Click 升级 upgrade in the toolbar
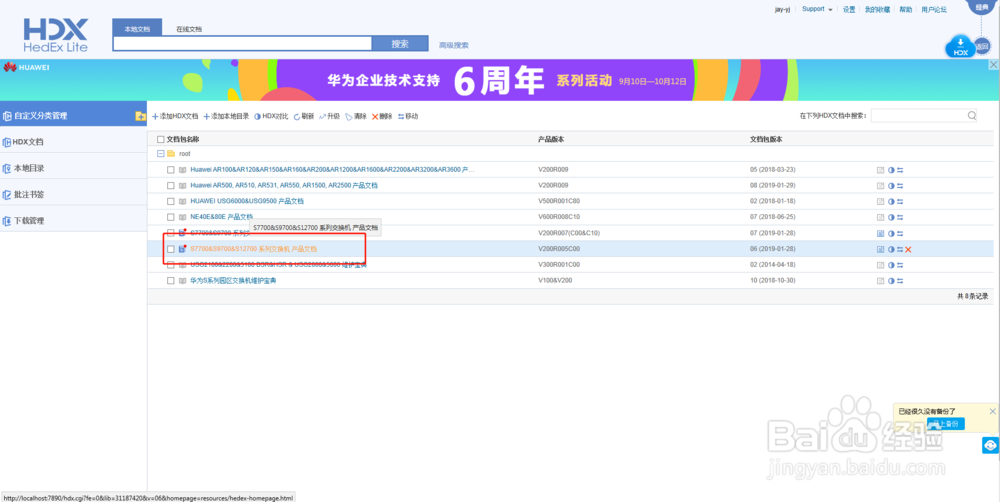 pos(330,117)
